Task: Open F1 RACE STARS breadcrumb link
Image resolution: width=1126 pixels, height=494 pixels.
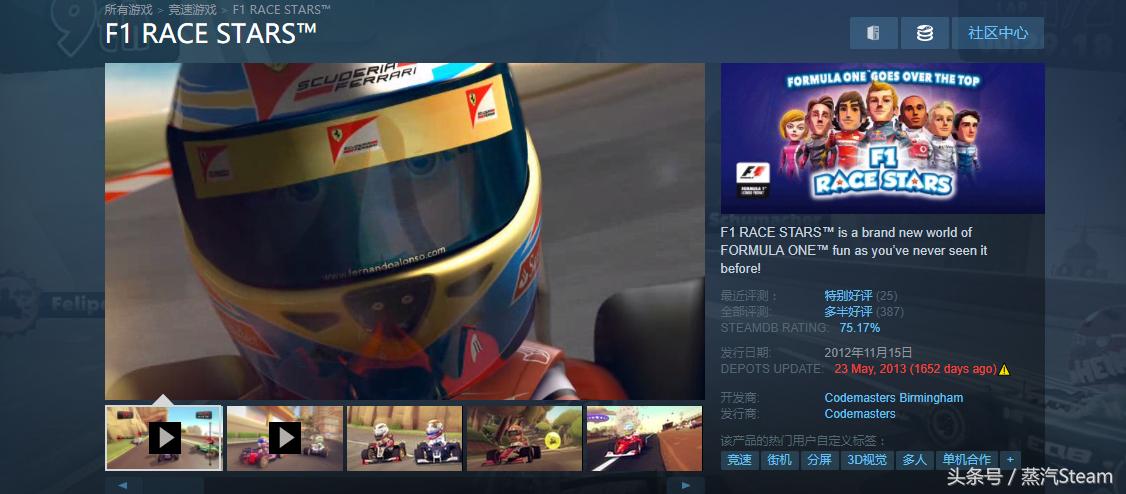Action: (x=282, y=9)
